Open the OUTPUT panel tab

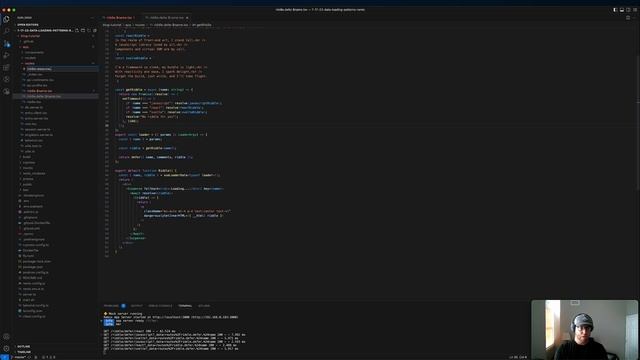[137, 306]
